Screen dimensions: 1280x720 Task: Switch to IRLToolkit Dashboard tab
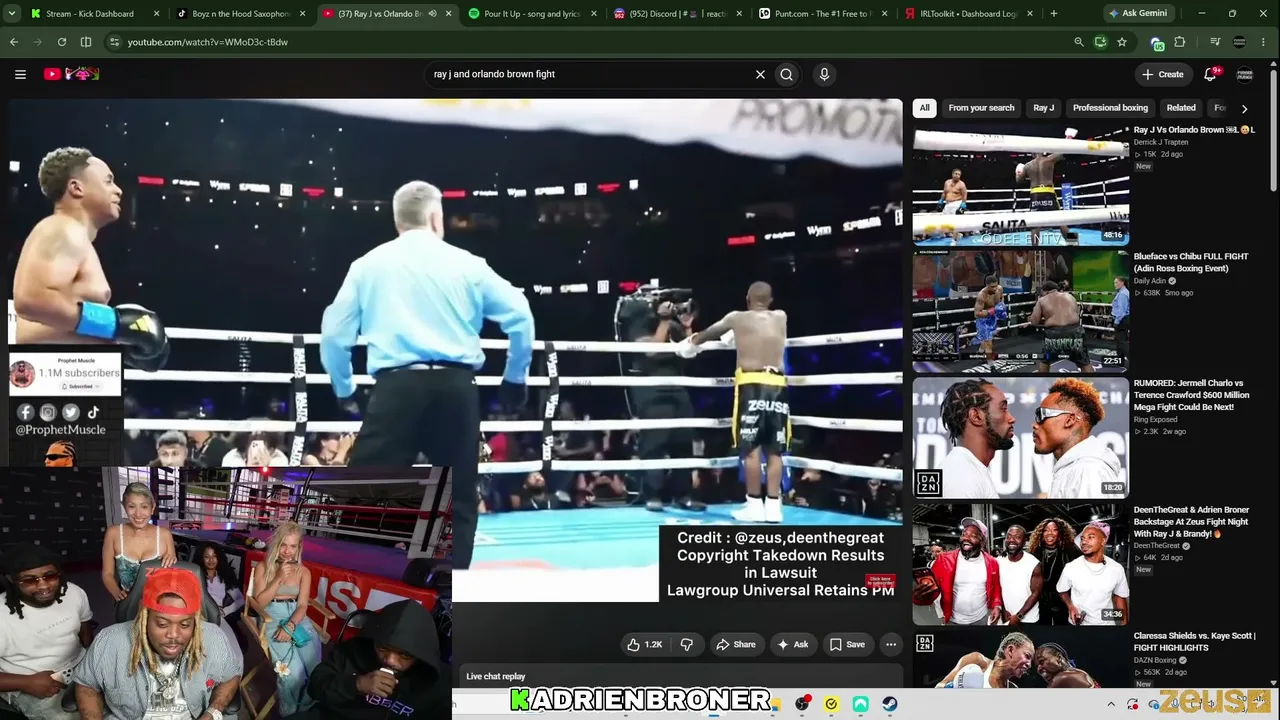968,14
